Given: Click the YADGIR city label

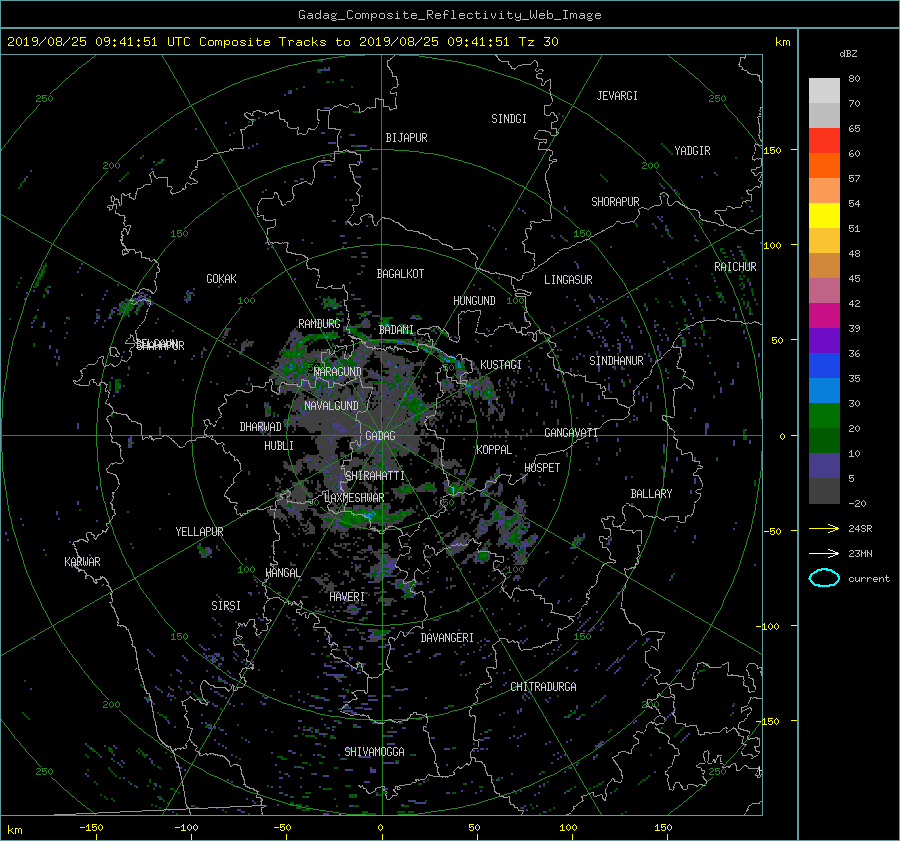Looking at the screenshot, I should [692, 150].
